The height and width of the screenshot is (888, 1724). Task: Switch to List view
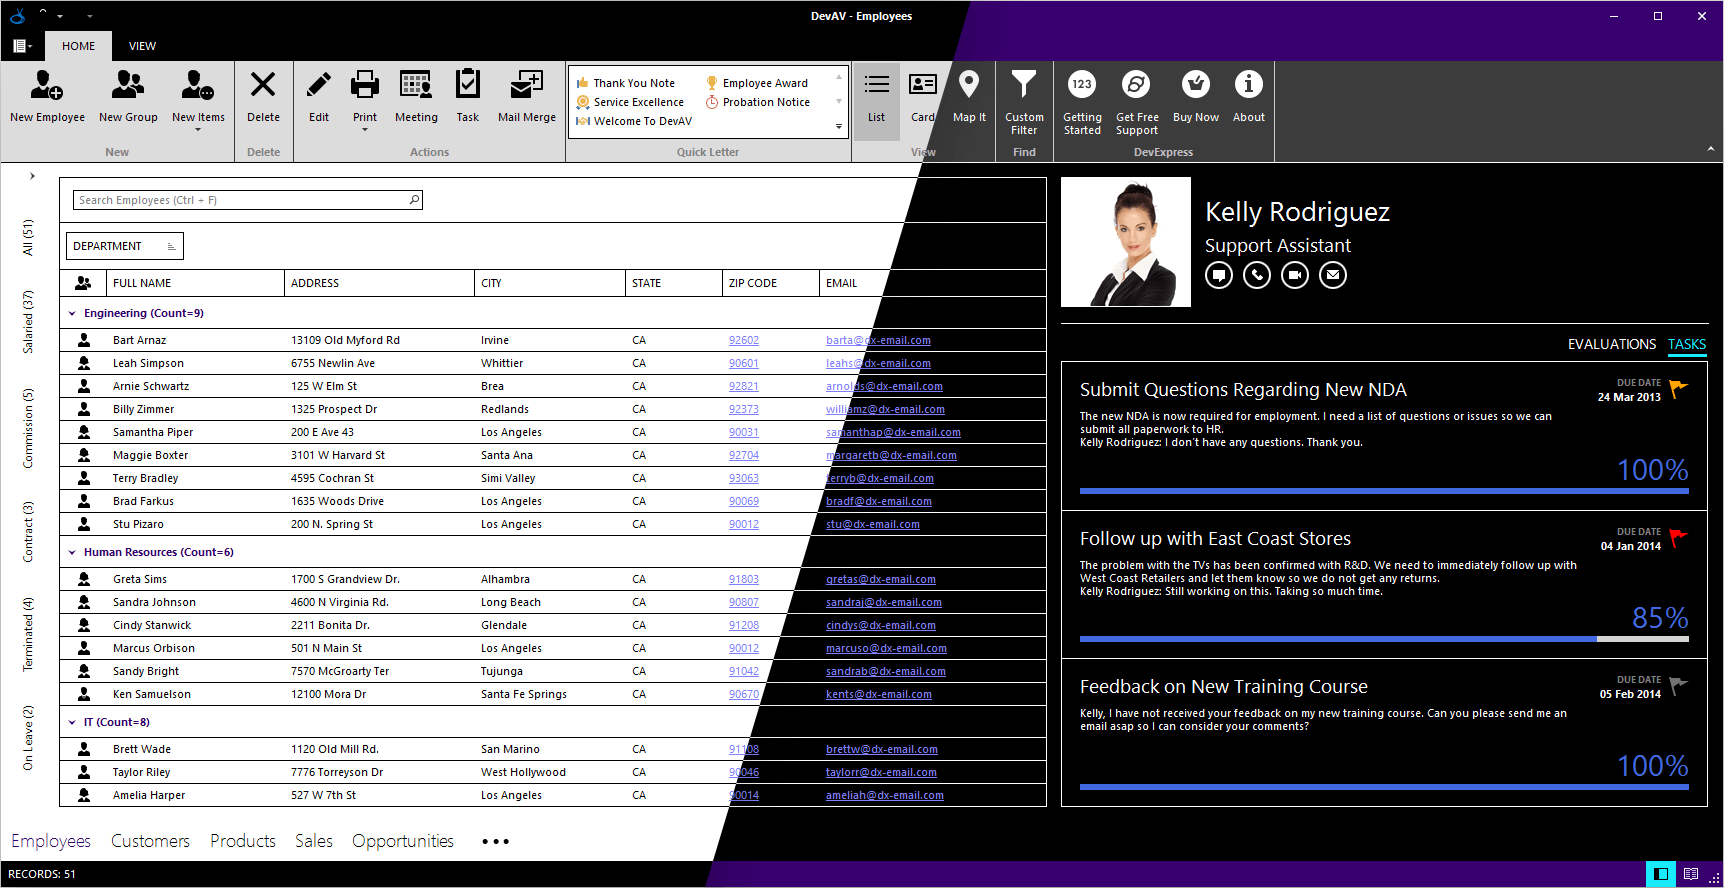pyautogui.click(x=876, y=86)
